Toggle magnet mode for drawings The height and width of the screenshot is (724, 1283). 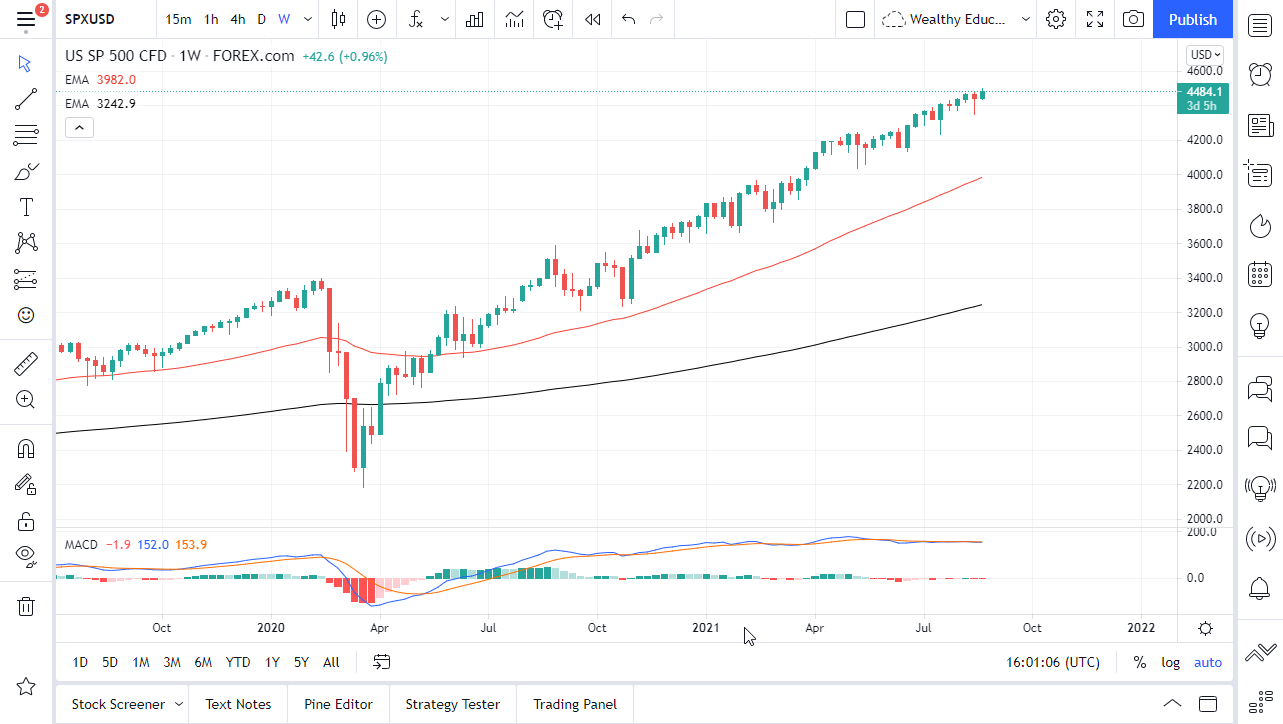(26, 448)
